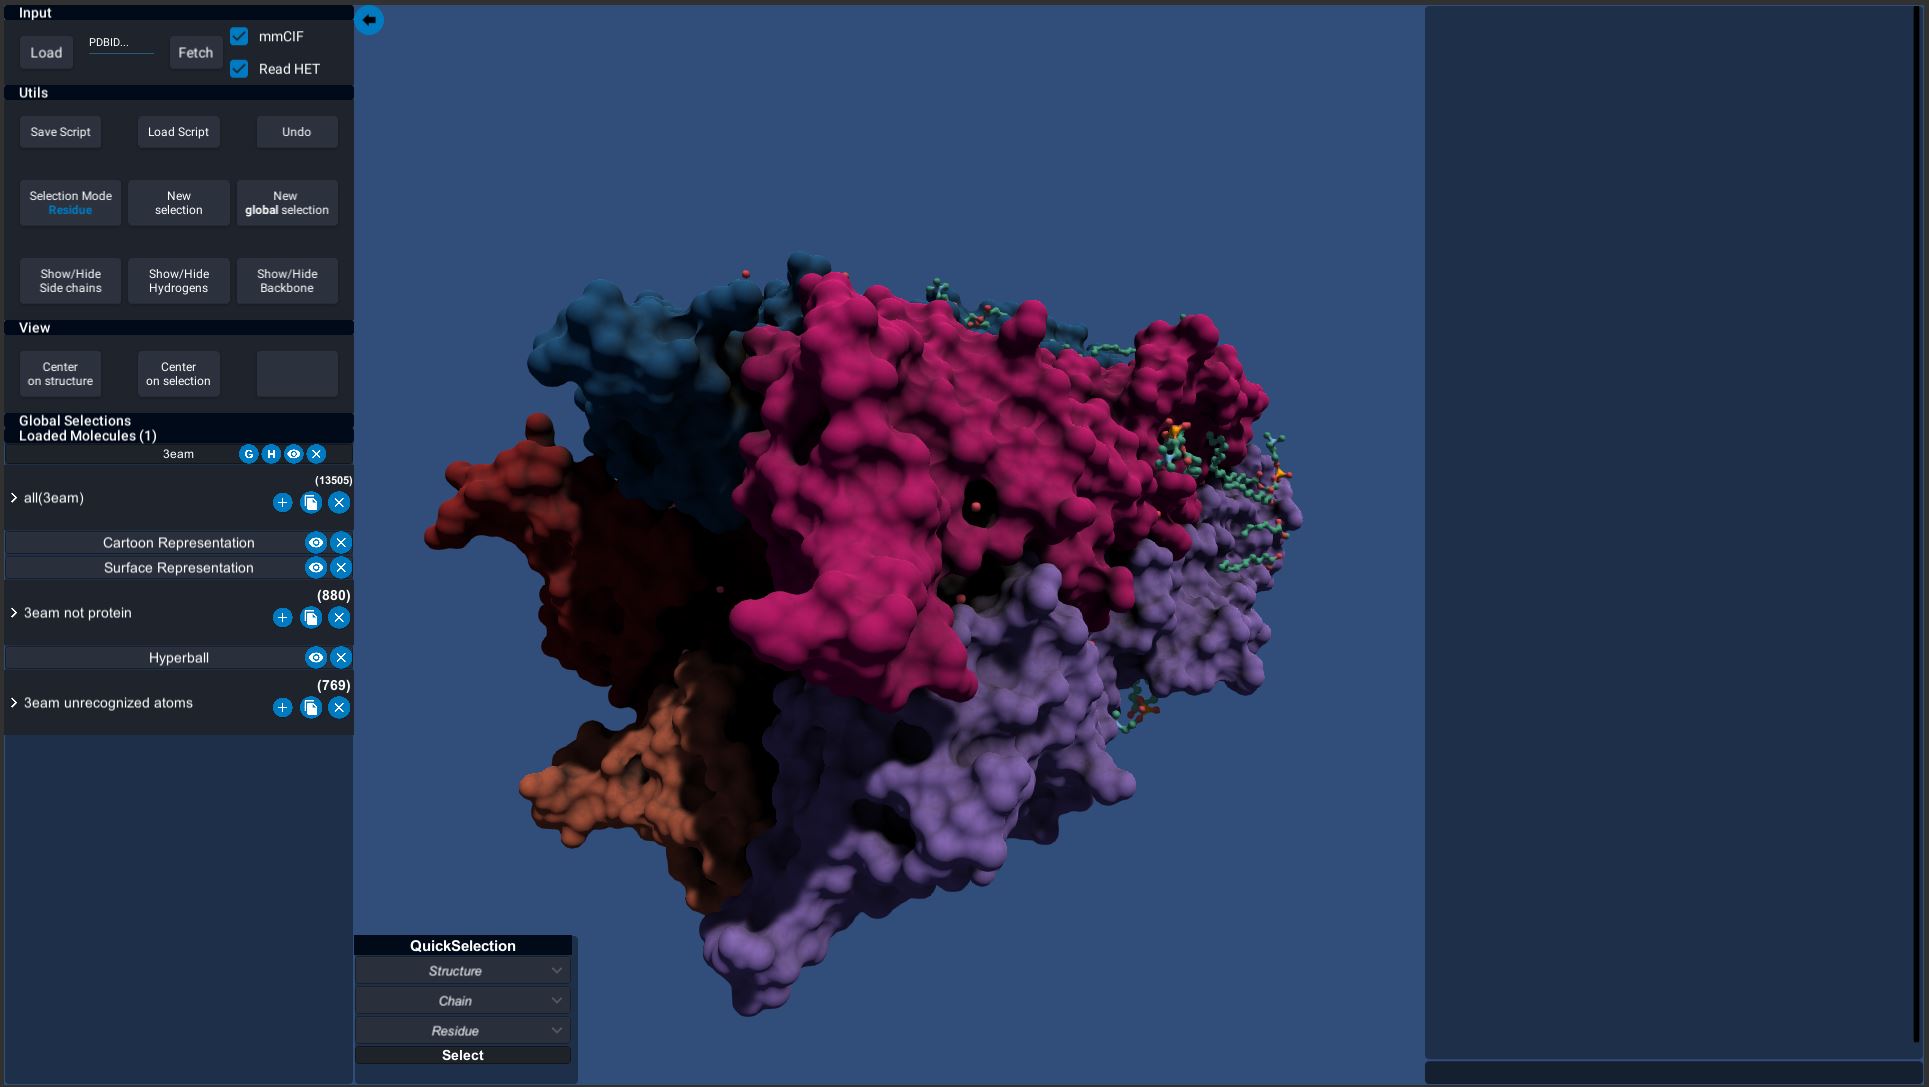
Task: Add representation to 3eam unrecognized atoms
Action: 282,708
